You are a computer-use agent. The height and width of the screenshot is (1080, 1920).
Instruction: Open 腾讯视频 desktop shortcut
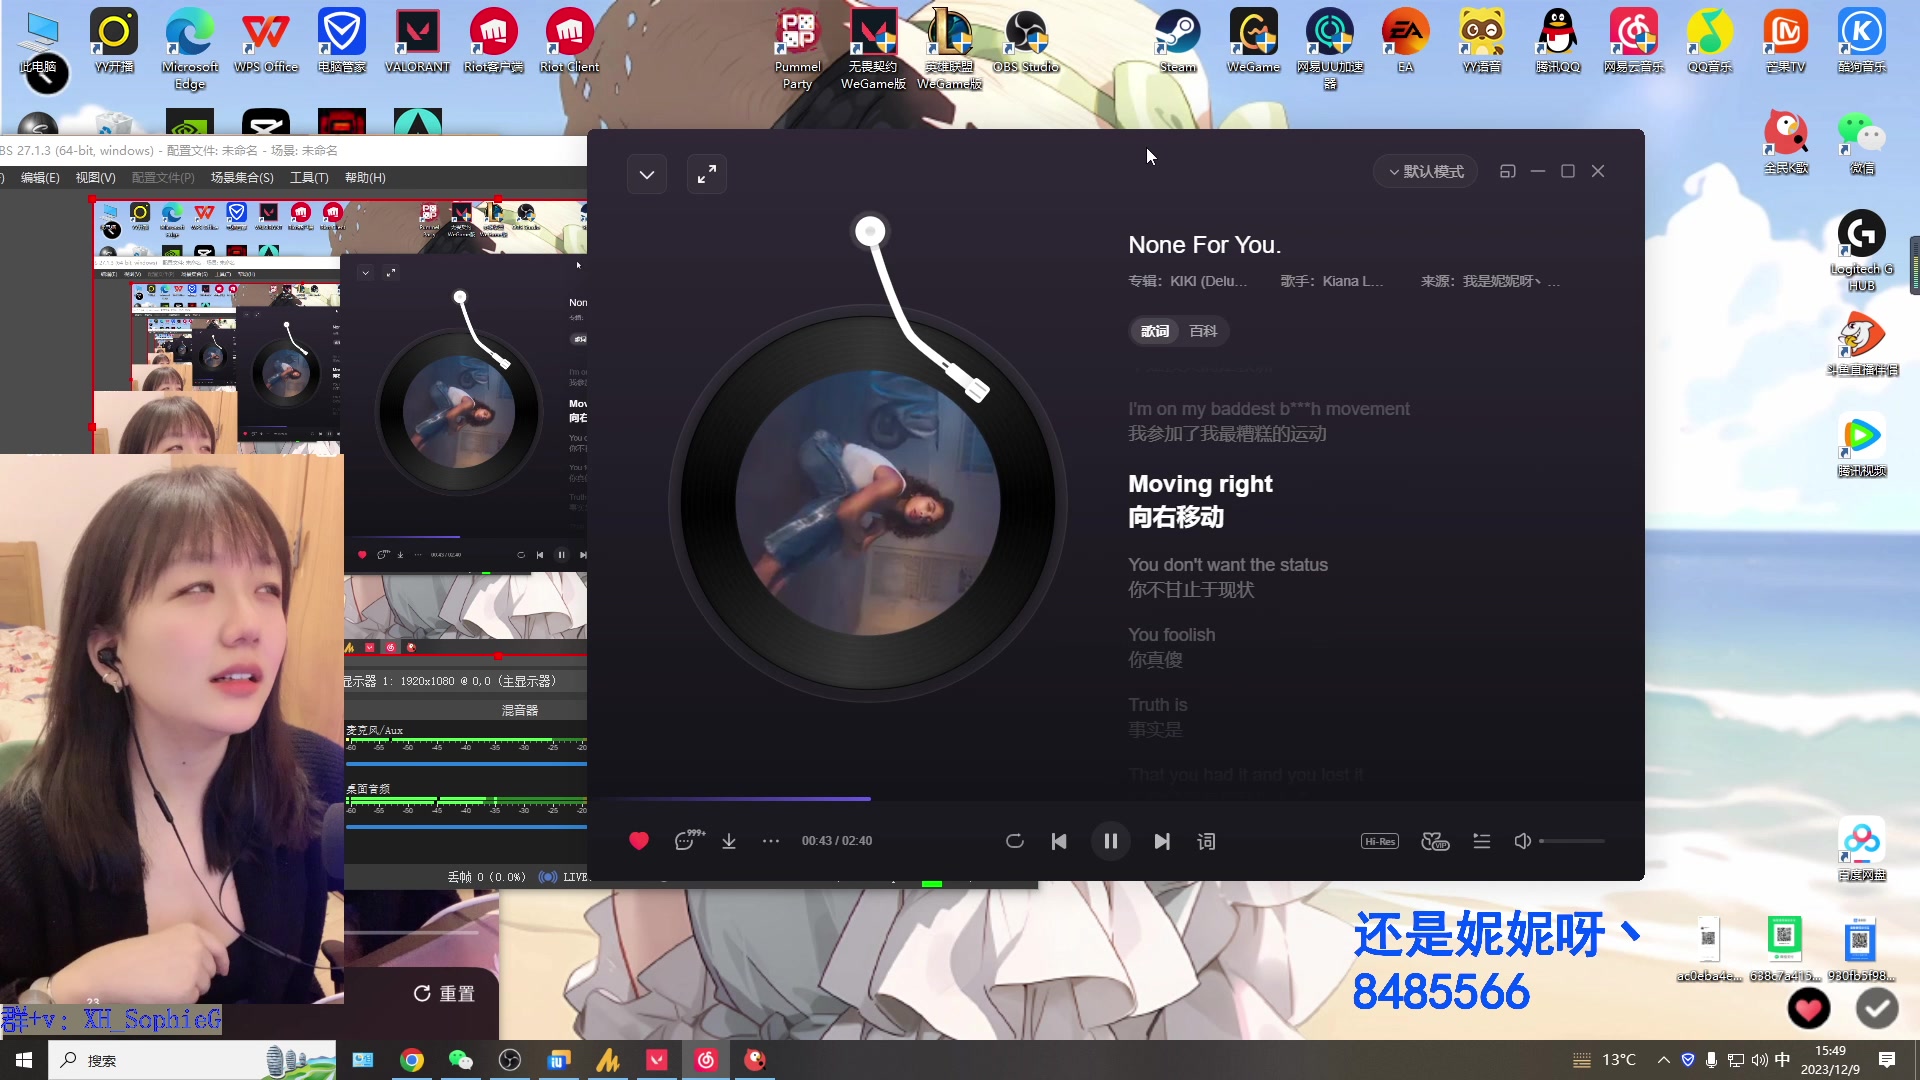(x=1862, y=445)
